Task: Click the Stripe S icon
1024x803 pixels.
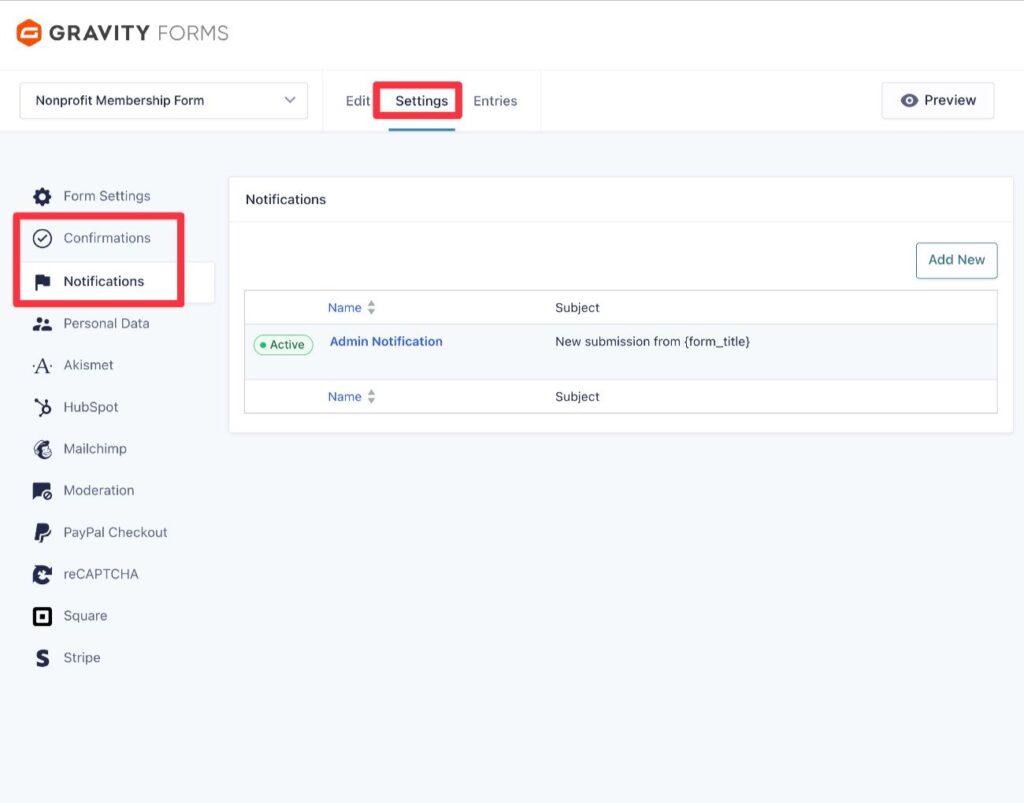Action: point(42,658)
